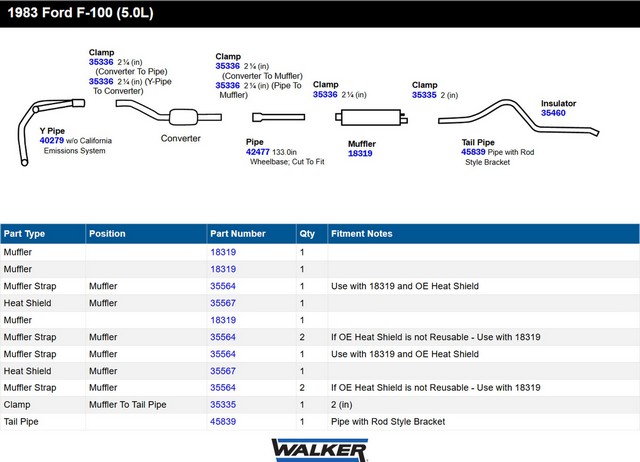Select the Tail Pipe drawing in the diagram

pos(518,117)
